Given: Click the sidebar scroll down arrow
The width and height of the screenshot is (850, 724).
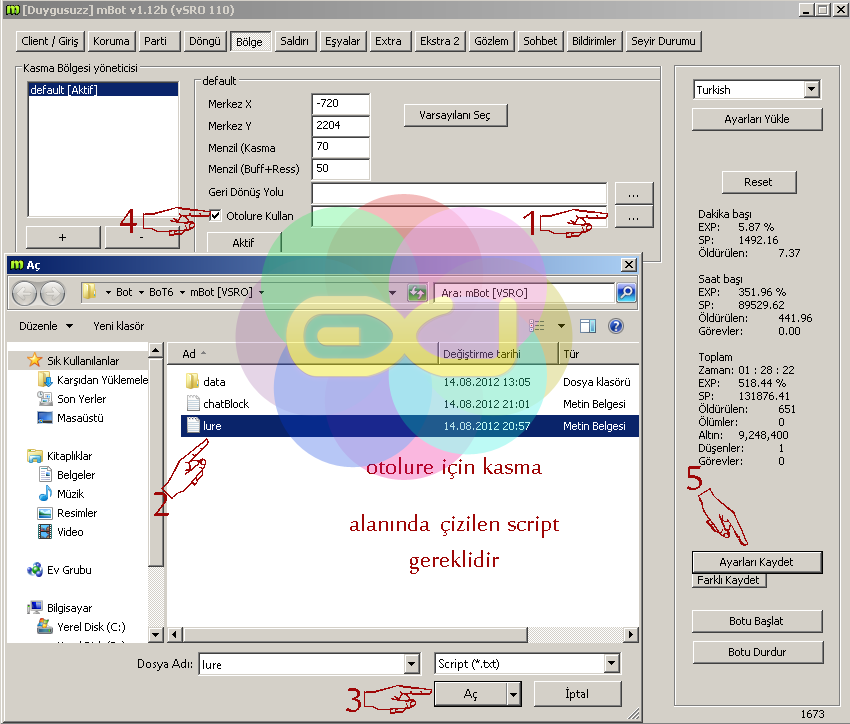Looking at the screenshot, I should pos(156,635).
